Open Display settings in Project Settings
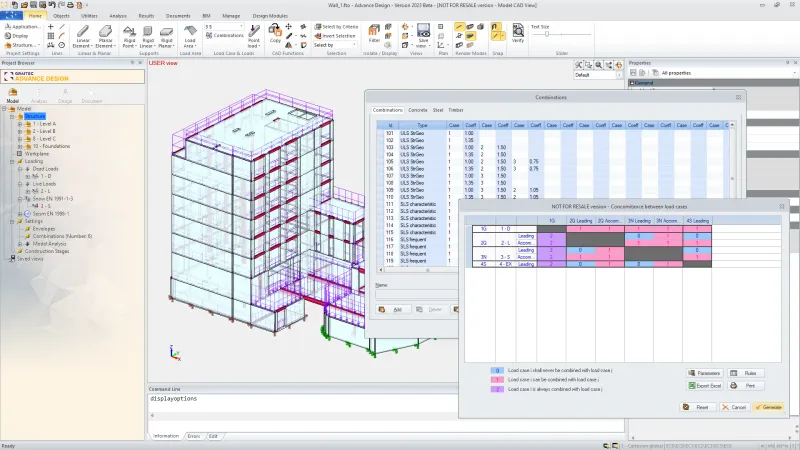Image resolution: width=800 pixels, height=450 pixels. (16, 36)
